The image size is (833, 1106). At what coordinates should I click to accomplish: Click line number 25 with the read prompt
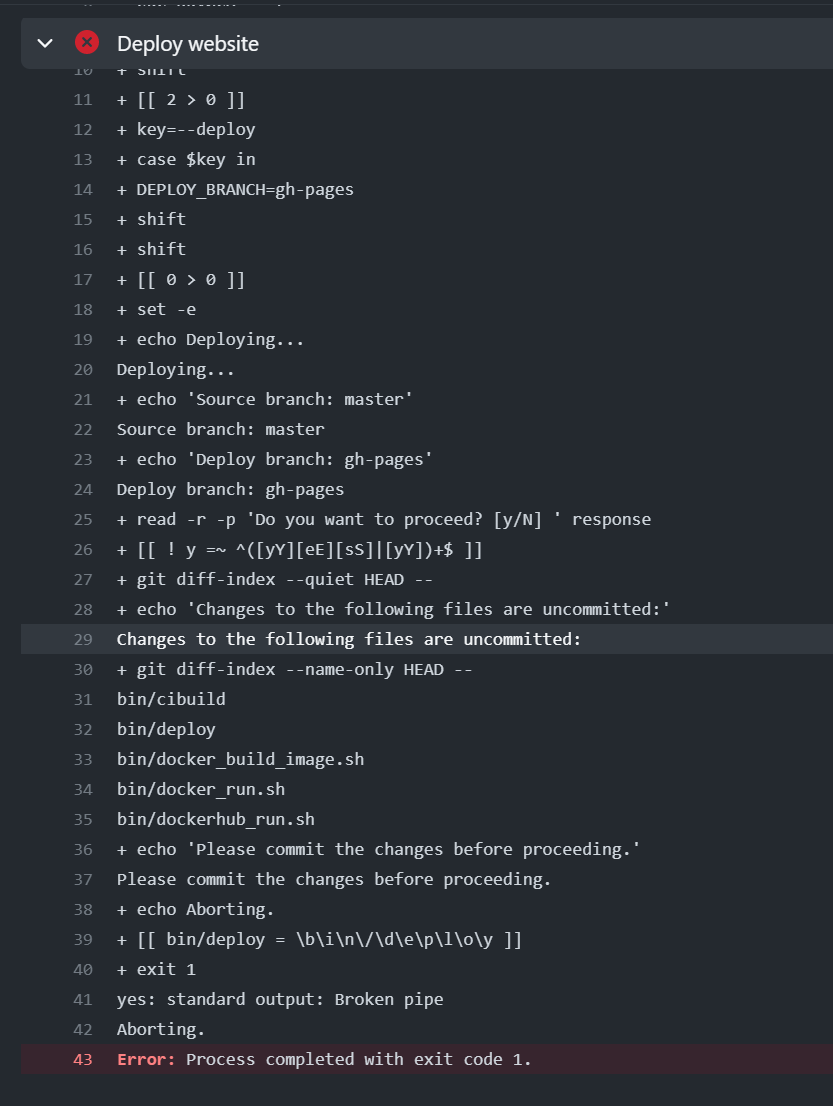pyautogui.click(x=82, y=519)
